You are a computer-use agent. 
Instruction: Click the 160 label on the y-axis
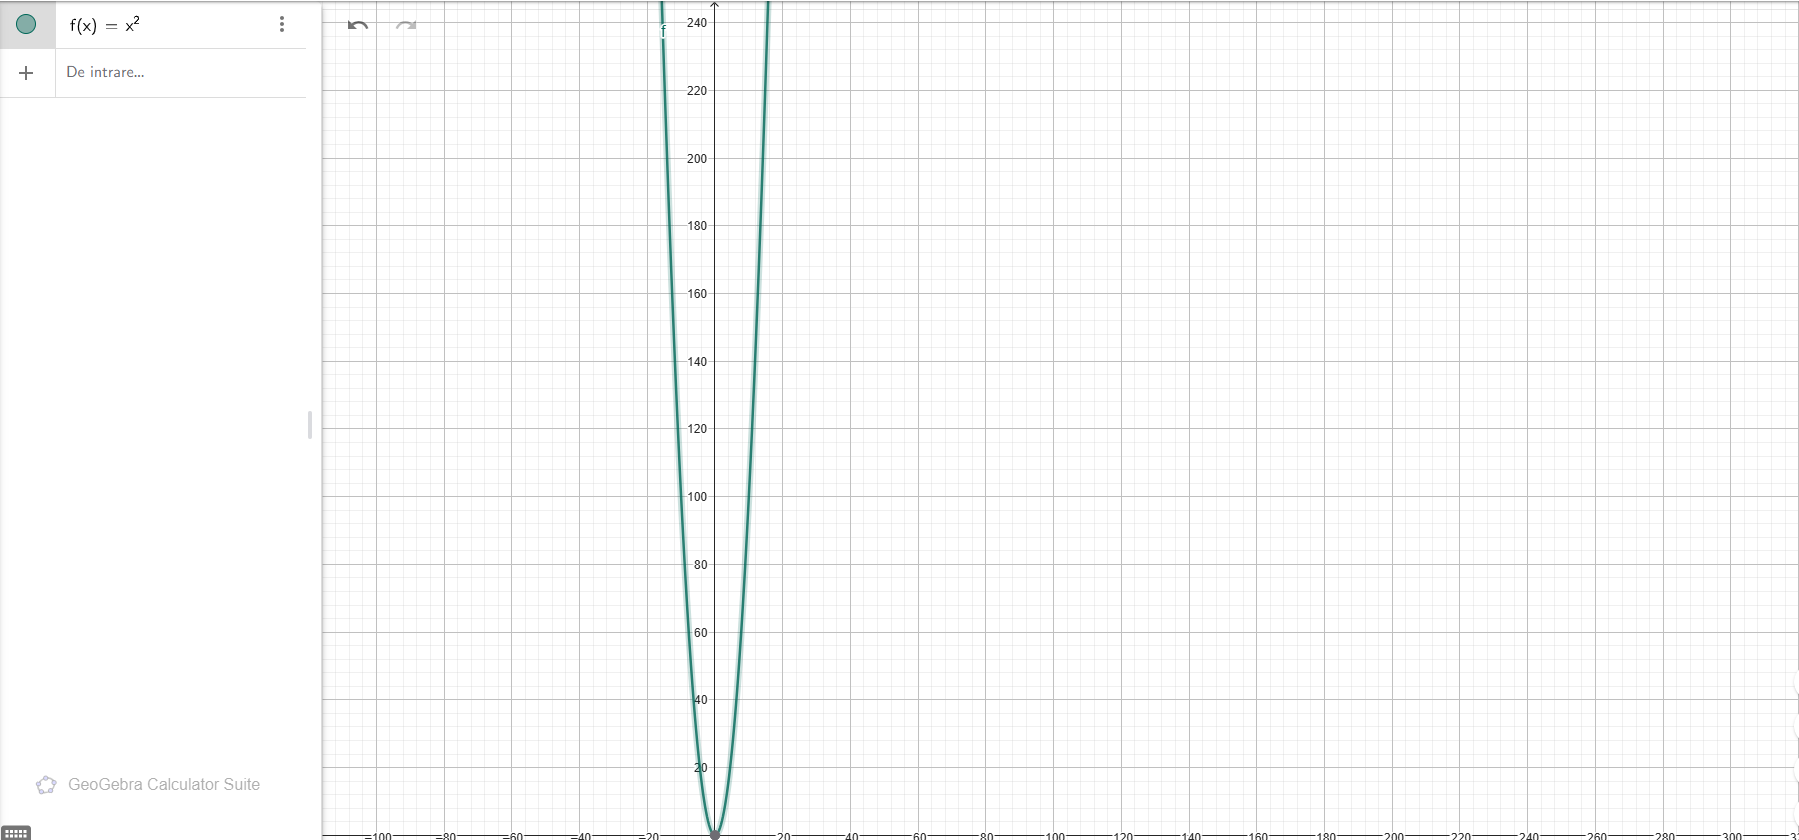(697, 294)
